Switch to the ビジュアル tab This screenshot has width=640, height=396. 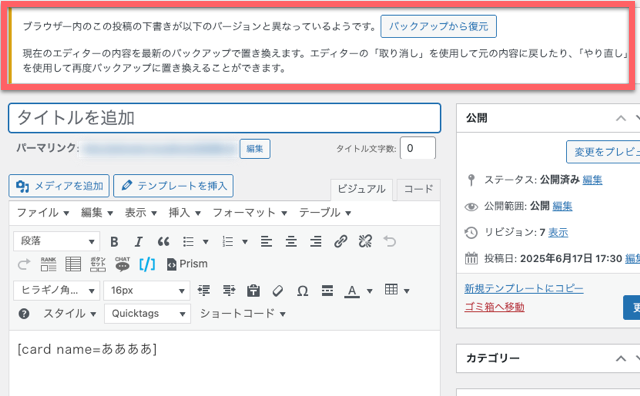click(361, 189)
